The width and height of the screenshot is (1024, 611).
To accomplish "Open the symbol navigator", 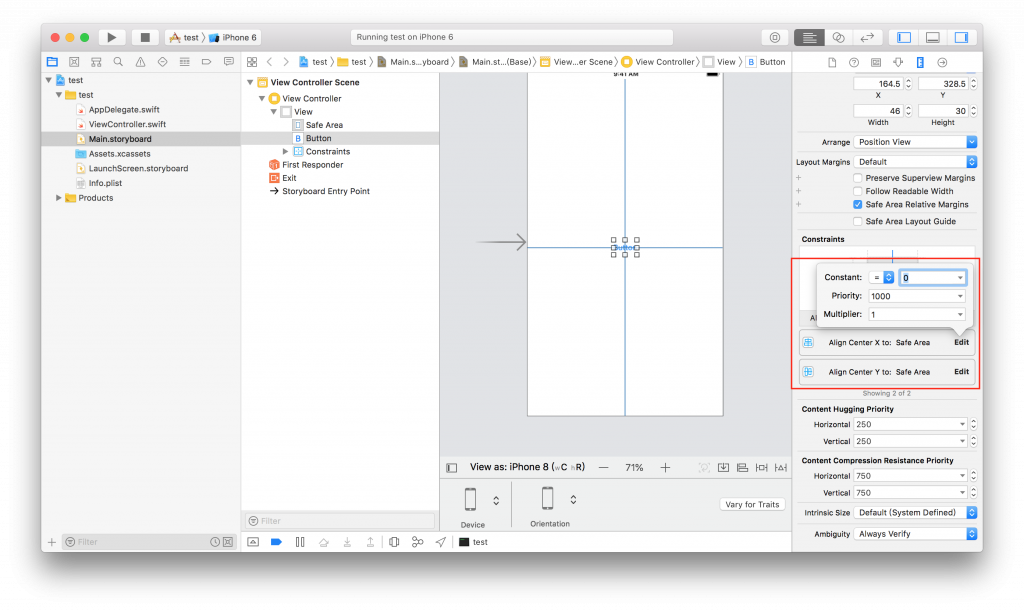I will [x=96, y=62].
